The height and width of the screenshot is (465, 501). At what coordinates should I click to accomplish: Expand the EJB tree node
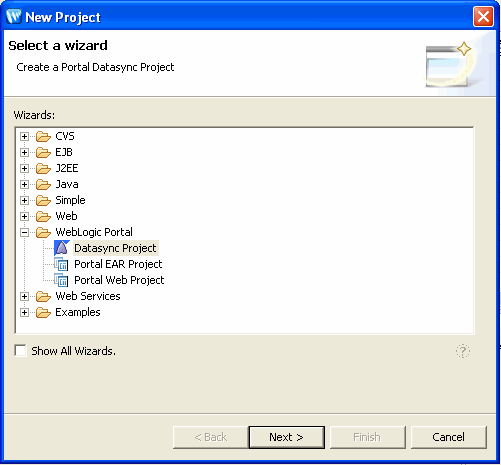tap(24, 152)
